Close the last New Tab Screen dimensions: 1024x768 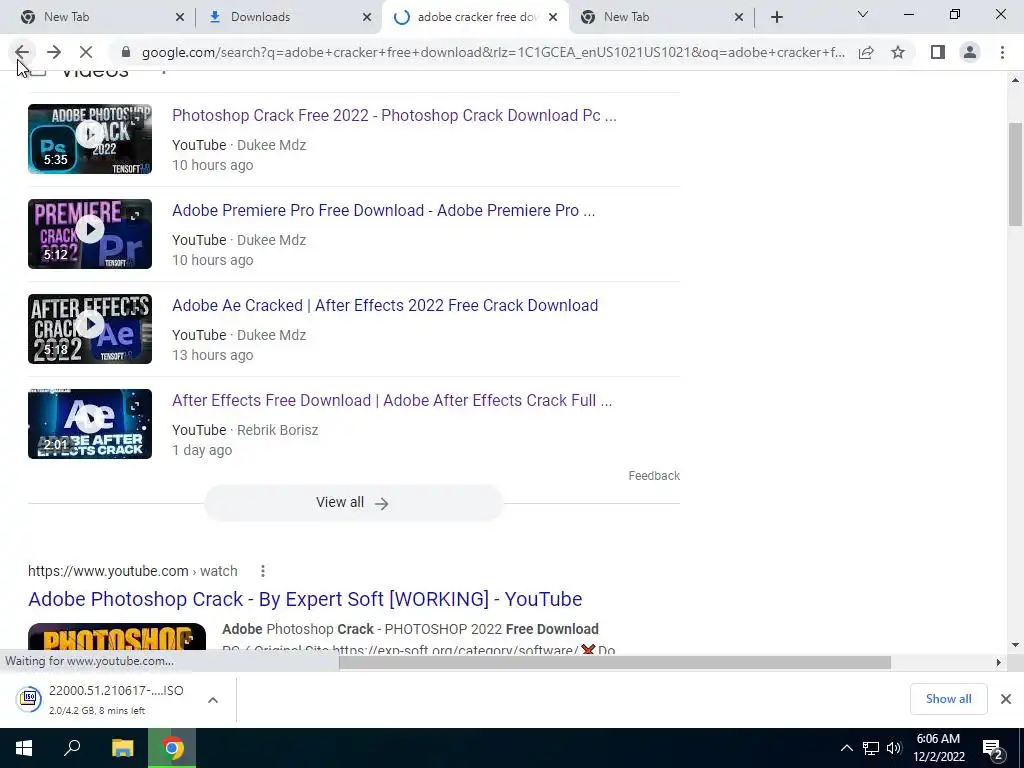739,18
